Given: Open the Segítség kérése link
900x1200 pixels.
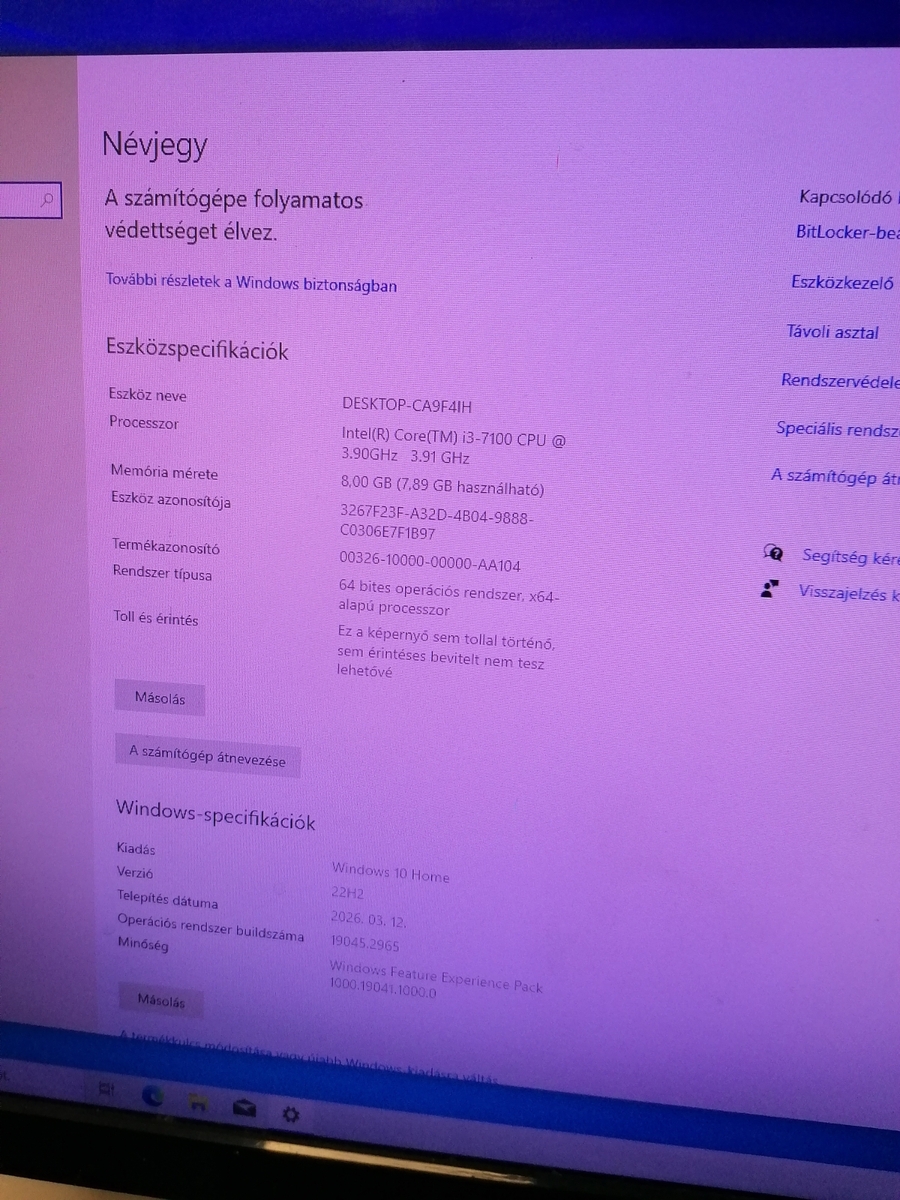Looking at the screenshot, I should click(x=851, y=556).
